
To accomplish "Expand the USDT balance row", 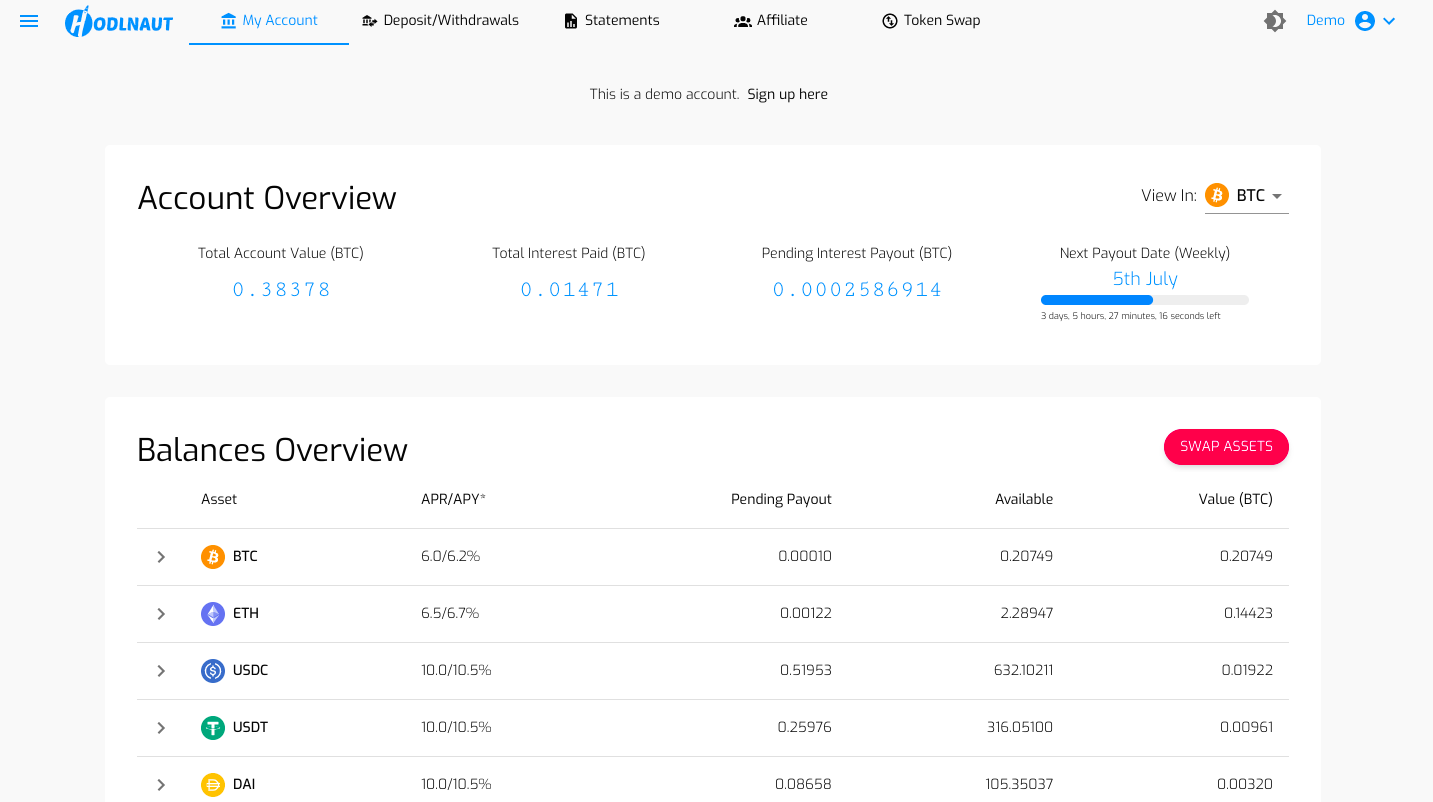I will [161, 728].
